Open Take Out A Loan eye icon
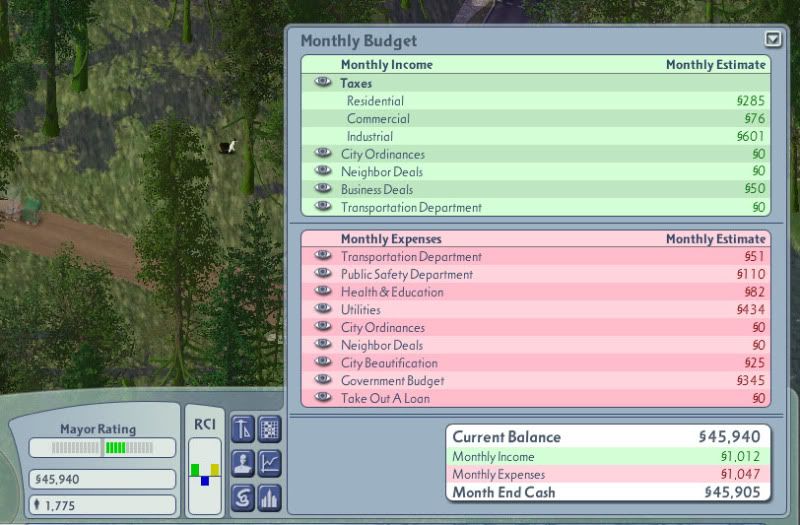 [322, 397]
